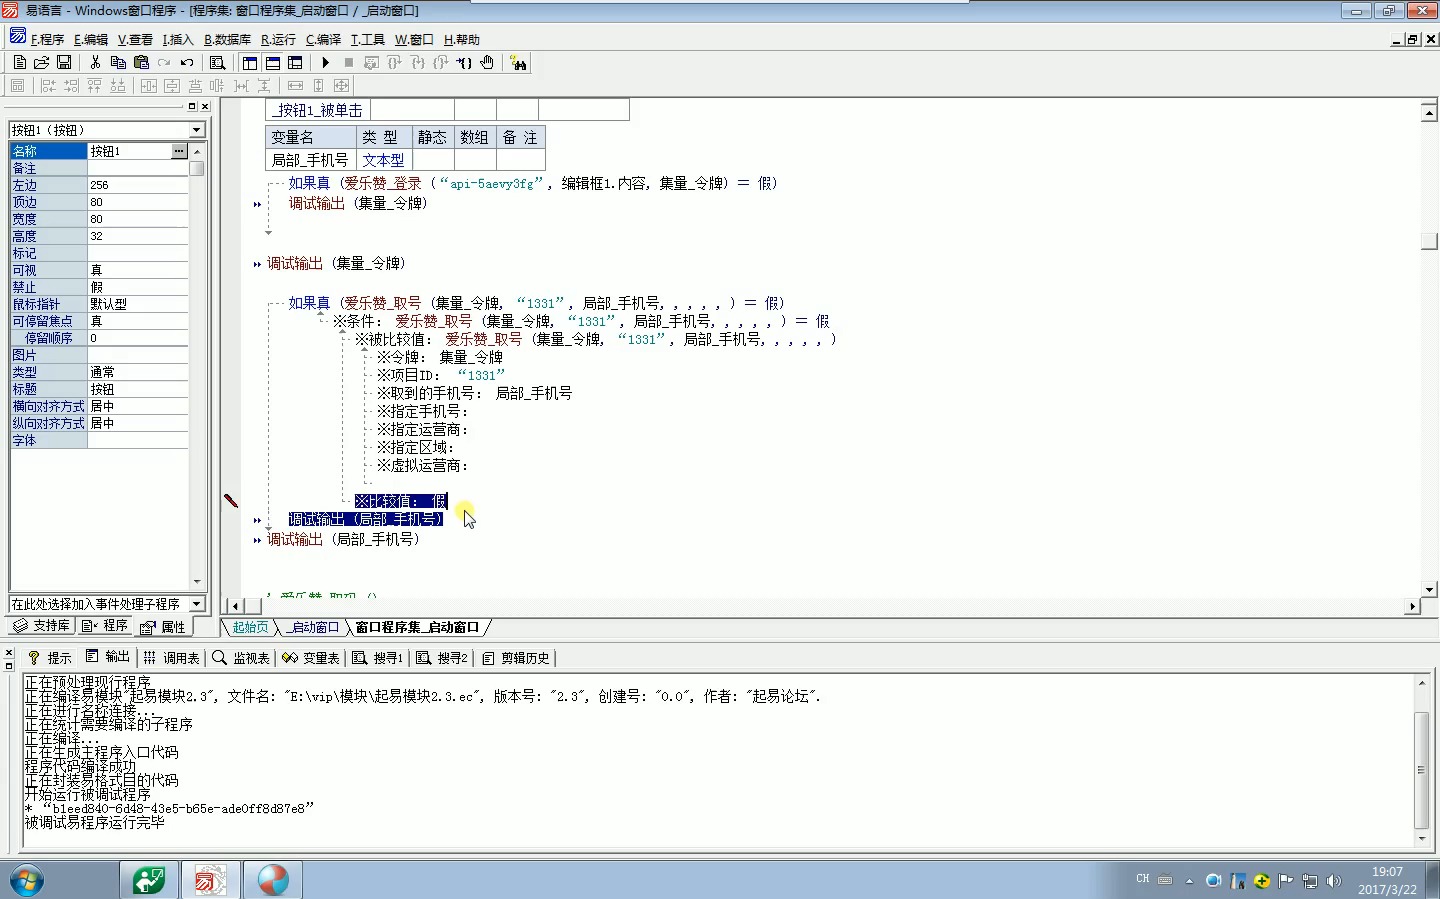Close the output panel with its X
The width and height of the screenshot is (1440, 899).
point(9,653)
